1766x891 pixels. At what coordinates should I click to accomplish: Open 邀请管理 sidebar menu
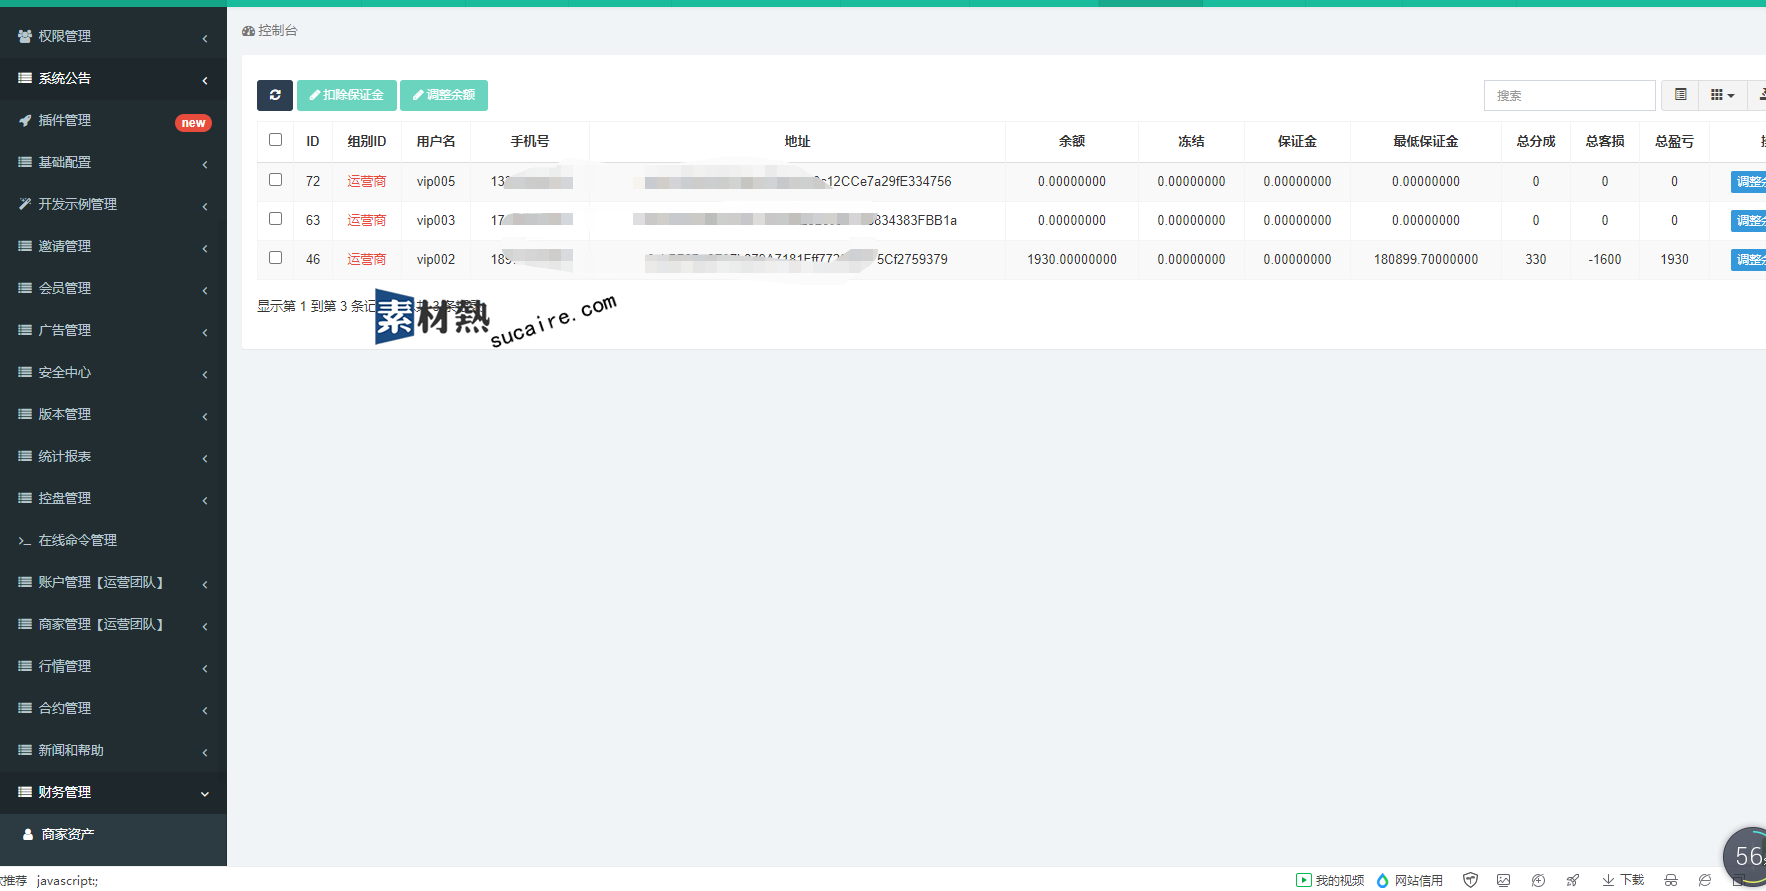coord(113,246)
